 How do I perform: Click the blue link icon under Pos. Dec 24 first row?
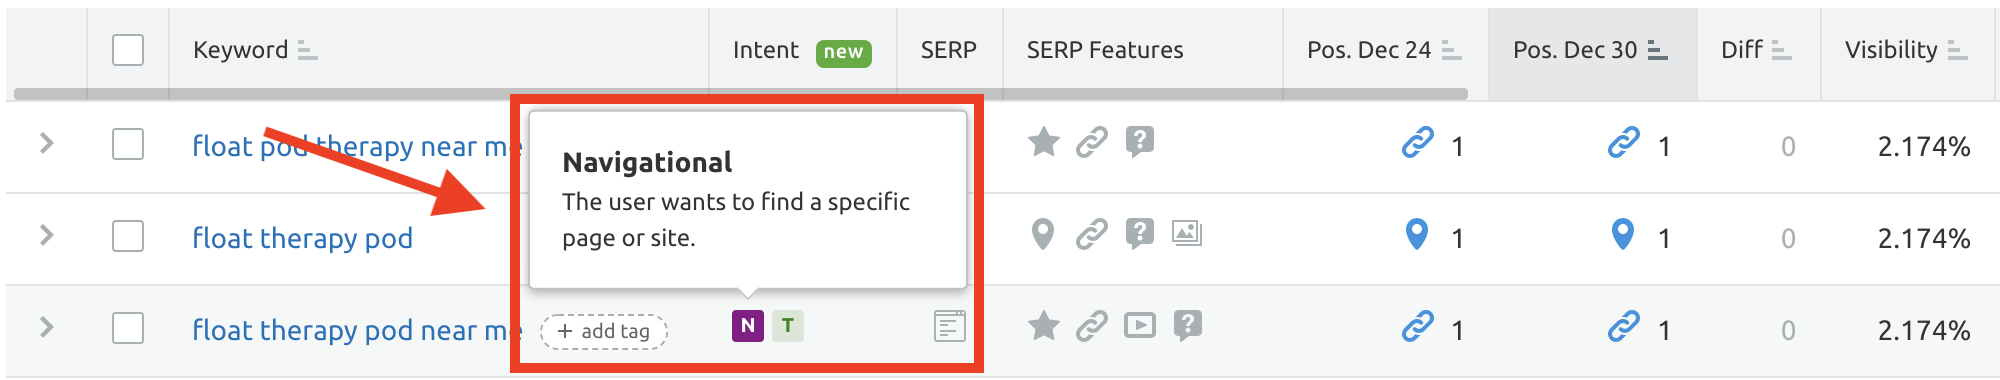[1417, 143]
